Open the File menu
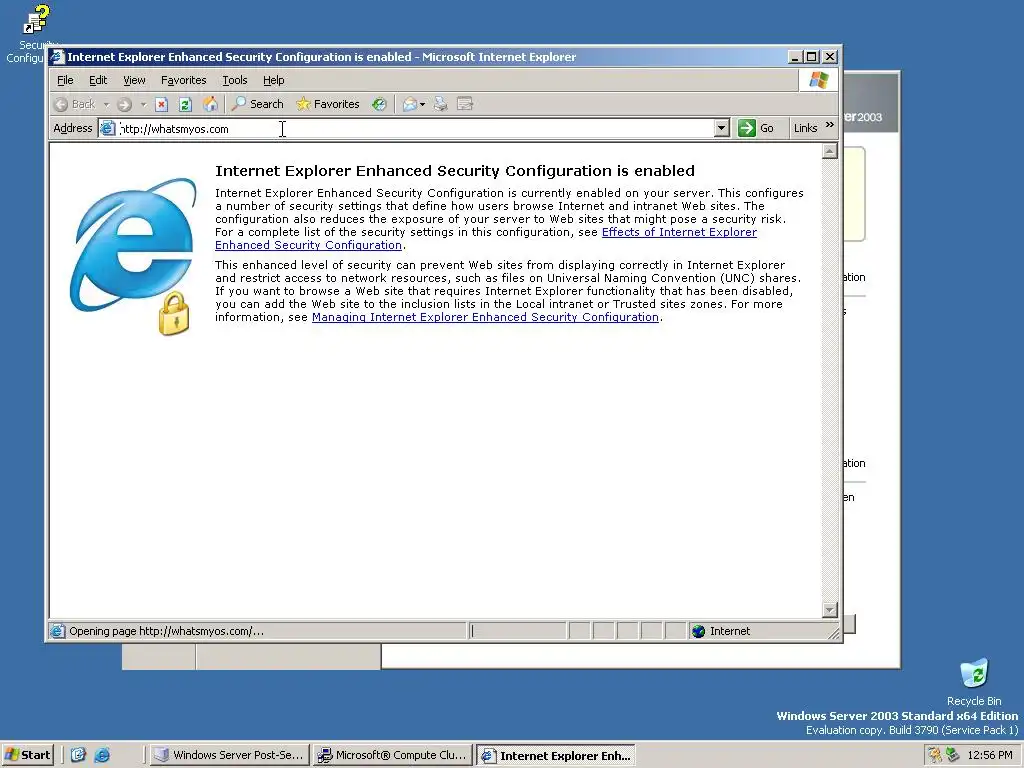Viewport: 1024px width, 768px height. [65, 80]
